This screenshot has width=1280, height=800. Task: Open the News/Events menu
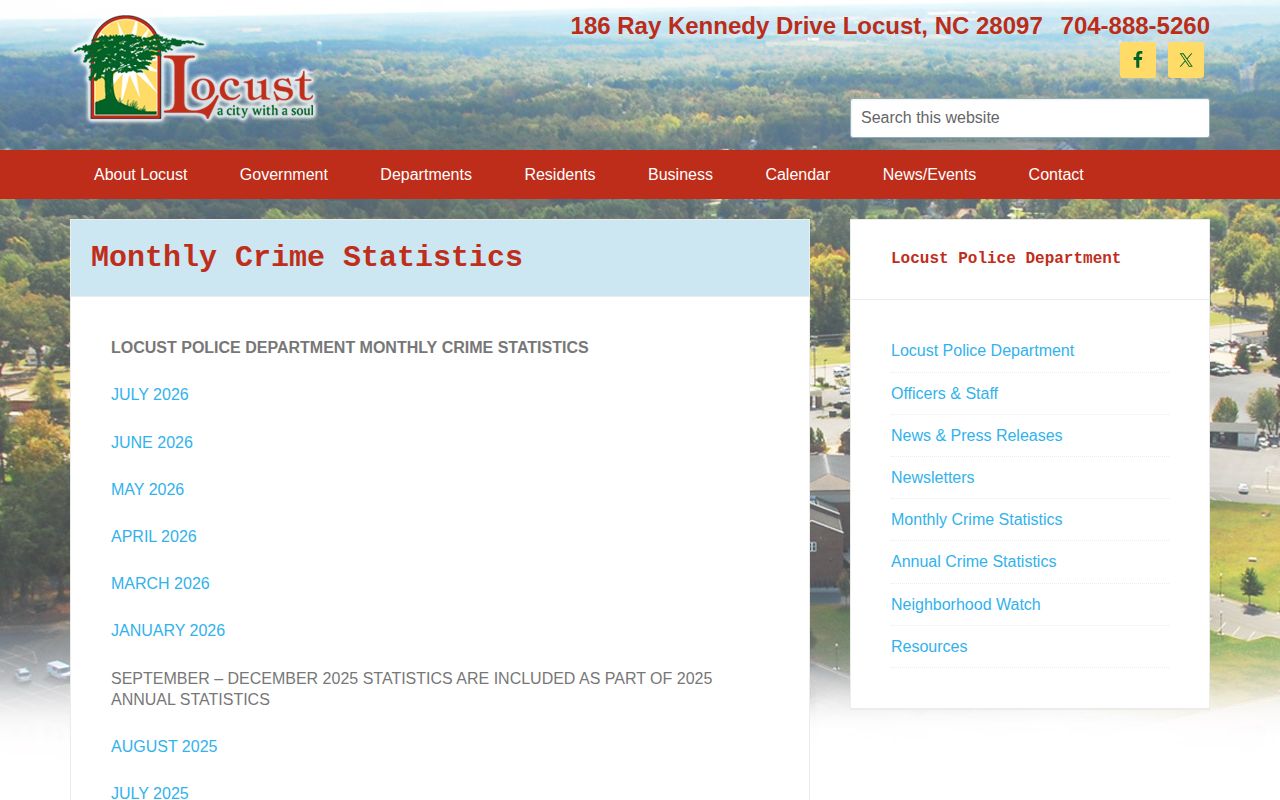(929, 174)
